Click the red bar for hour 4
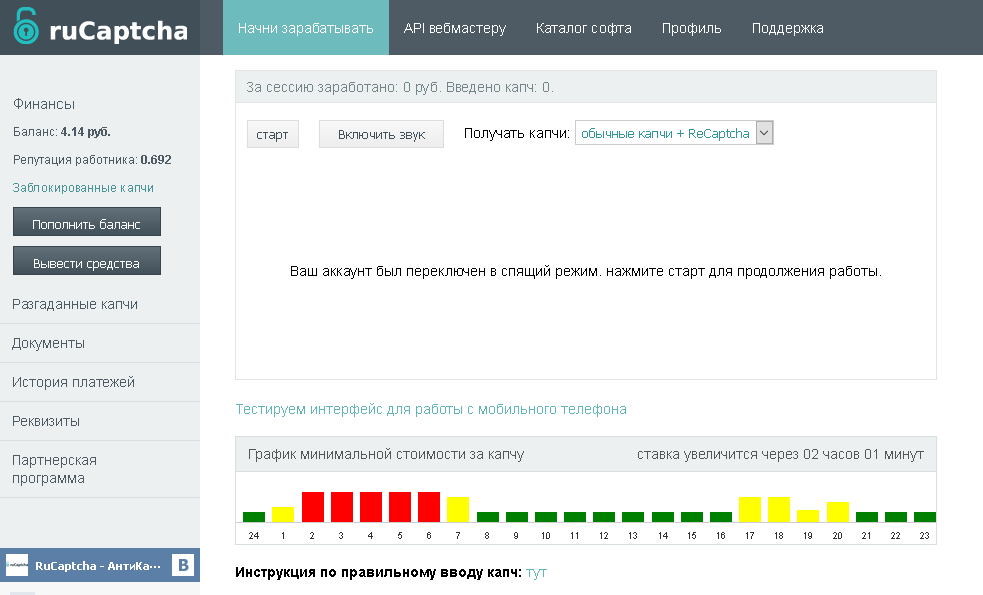This screenshot has width=983, height=595. (371, 507)
